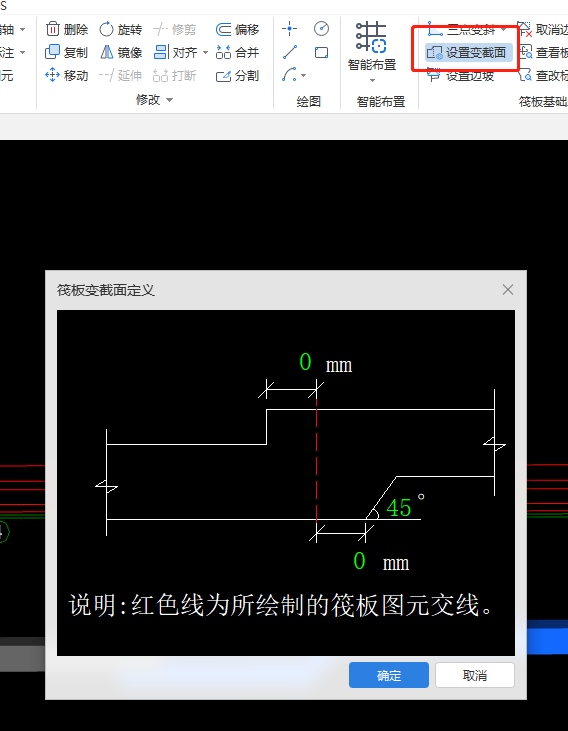This screenshot has width=568, height=731.
Task: Edit the 45 degree angle value
Action: (399, 508)
